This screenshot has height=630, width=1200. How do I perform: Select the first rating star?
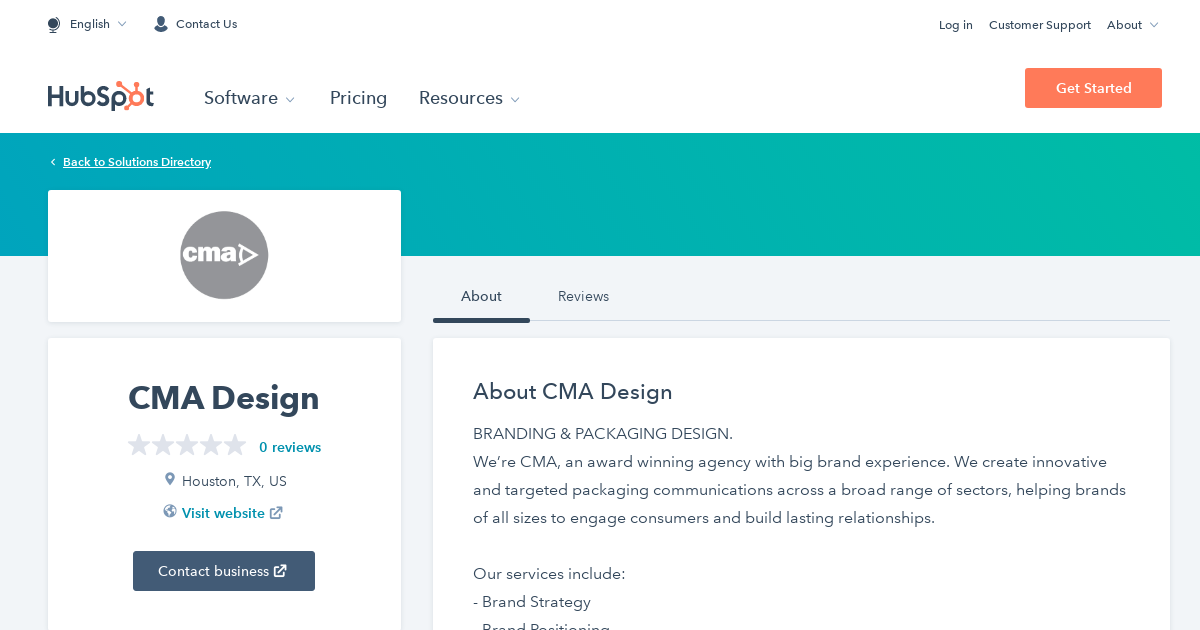click(x=138, y=444)
